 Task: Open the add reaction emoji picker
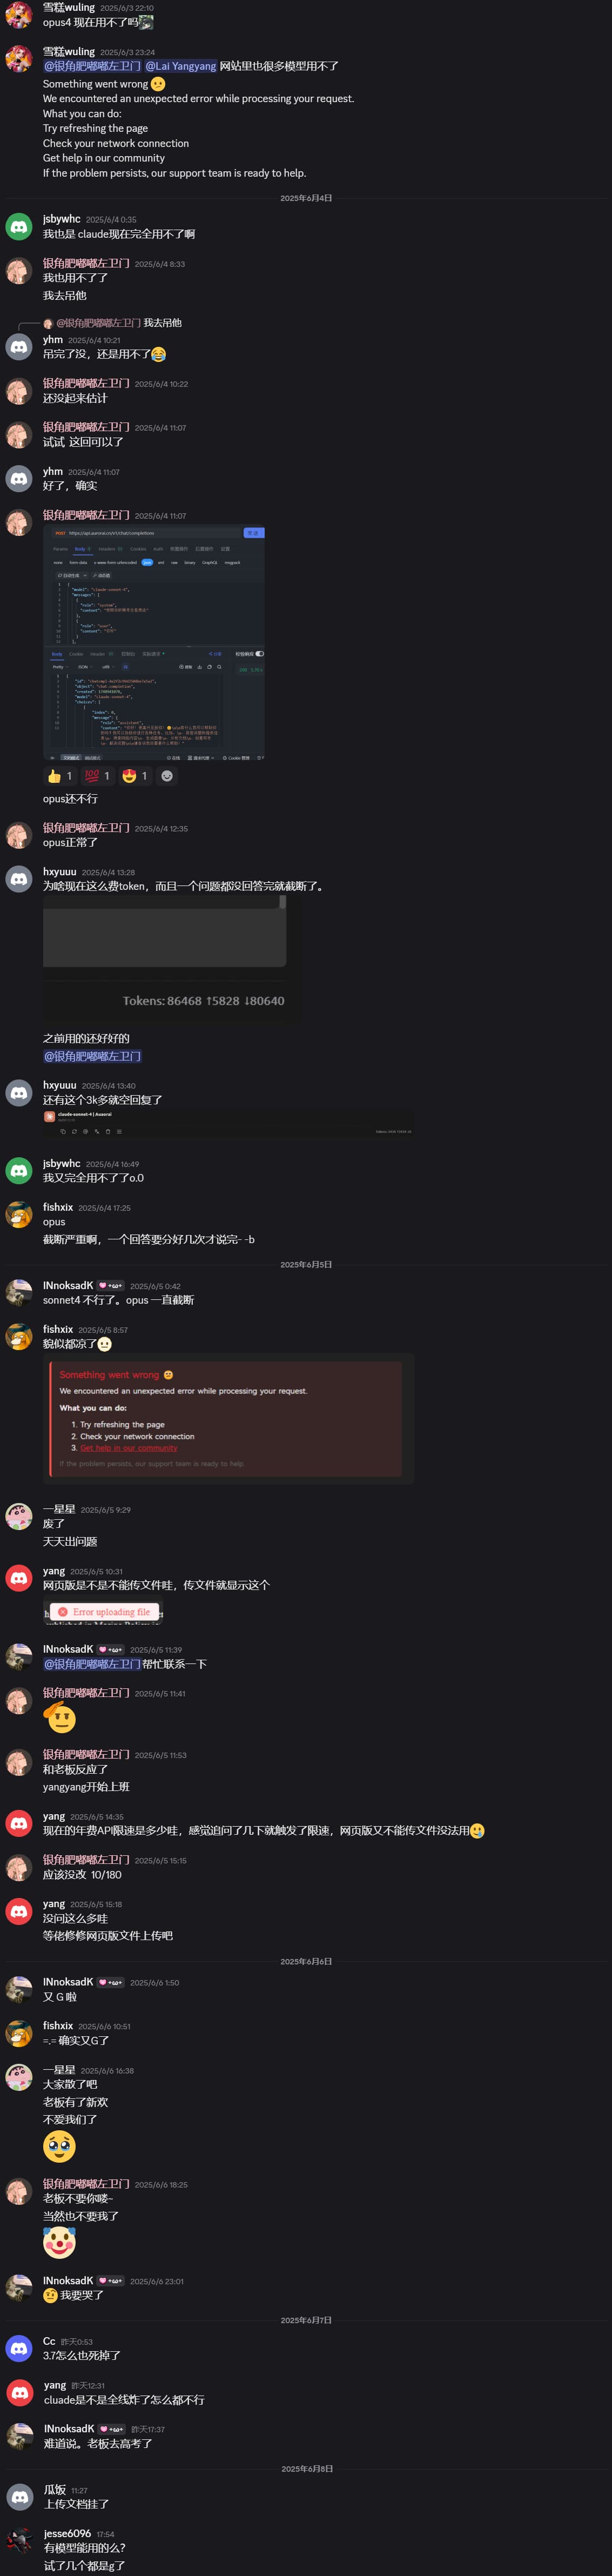click(x=167, y=776)
